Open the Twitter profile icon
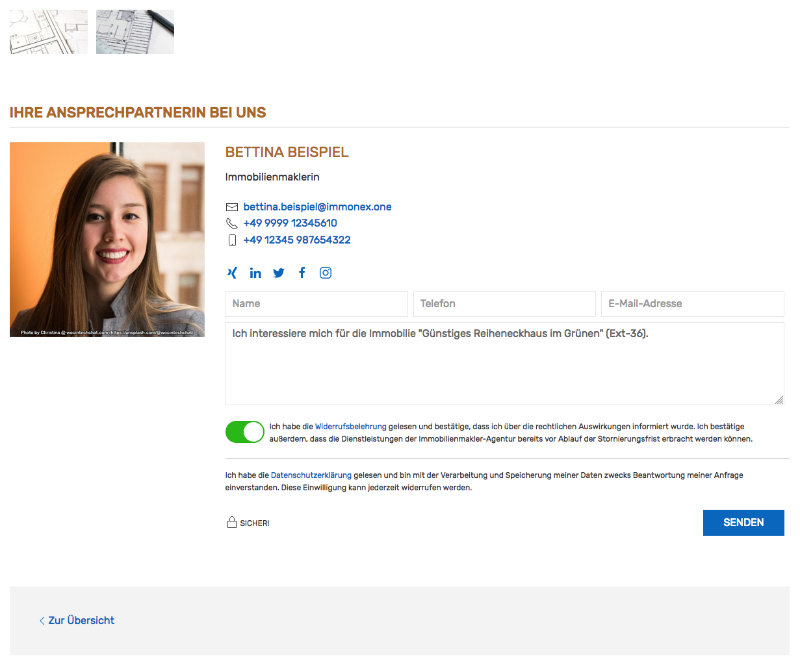The image size is (800, 665). tap(279, 273)
